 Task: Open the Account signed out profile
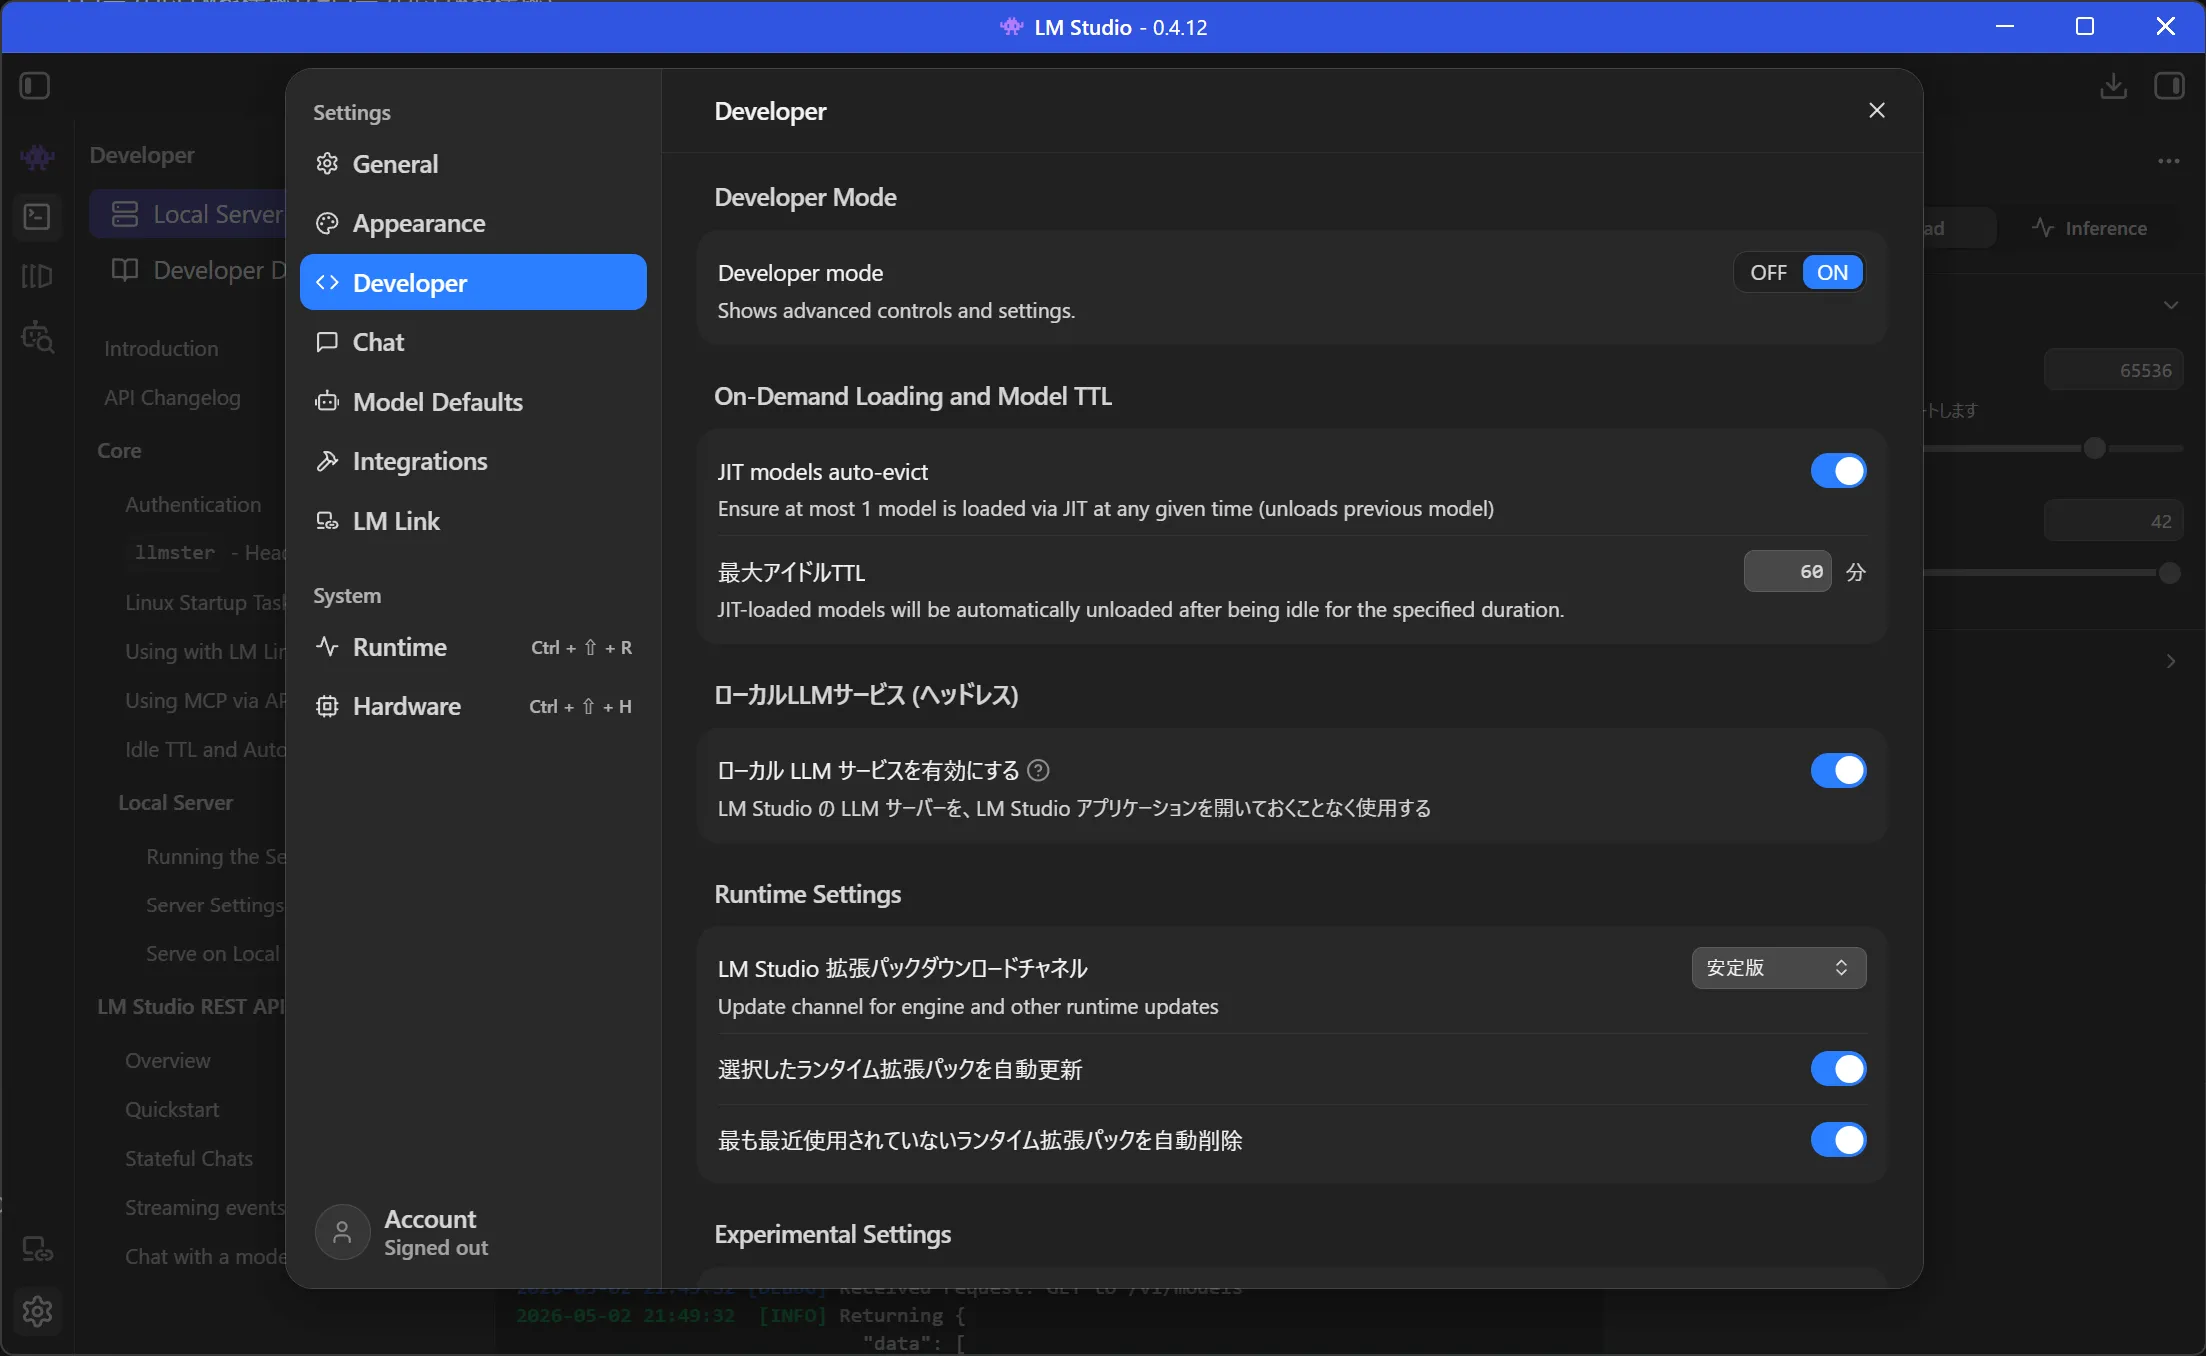(x=473, y=1232)
